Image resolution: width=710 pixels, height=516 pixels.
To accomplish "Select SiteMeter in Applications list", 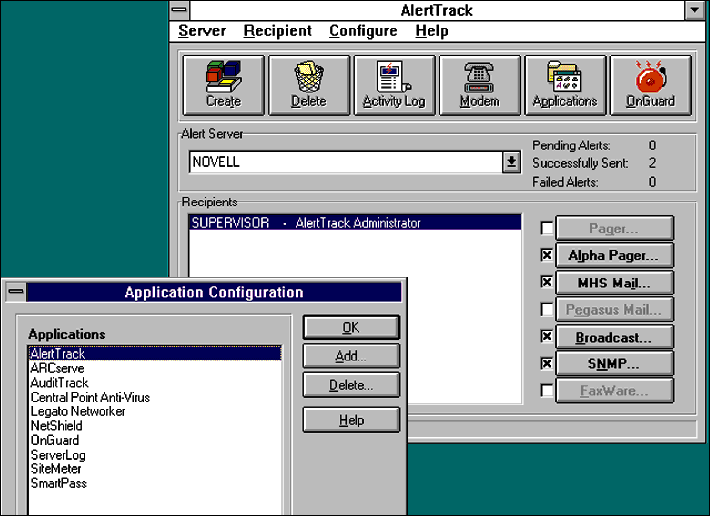I will click(155, 468).
